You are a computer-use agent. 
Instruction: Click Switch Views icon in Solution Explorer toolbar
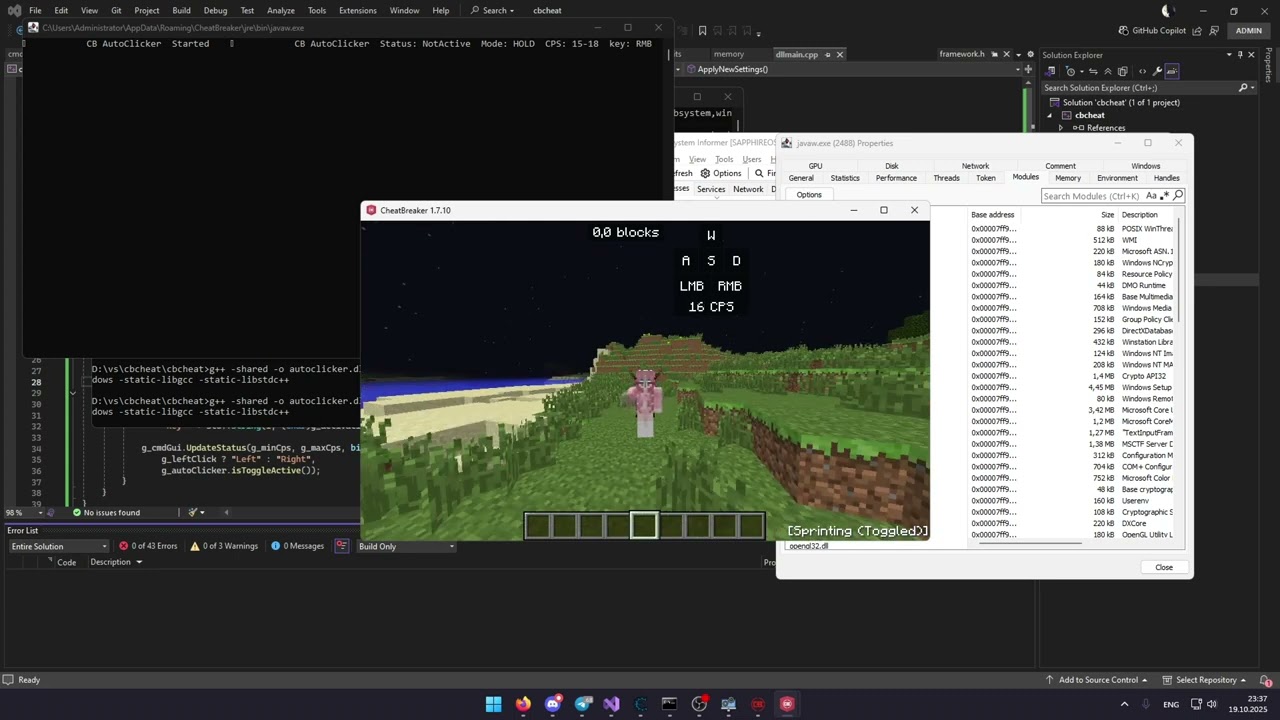pos(1051,71)
